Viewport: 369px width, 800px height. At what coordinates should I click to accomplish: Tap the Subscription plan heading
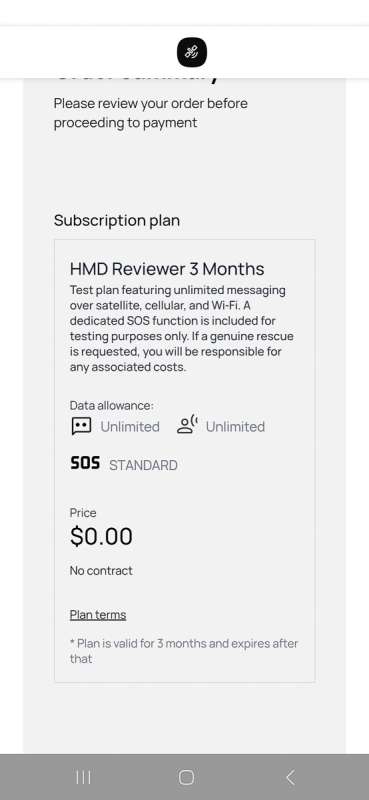pyautogui.click(x=117, y=220)
